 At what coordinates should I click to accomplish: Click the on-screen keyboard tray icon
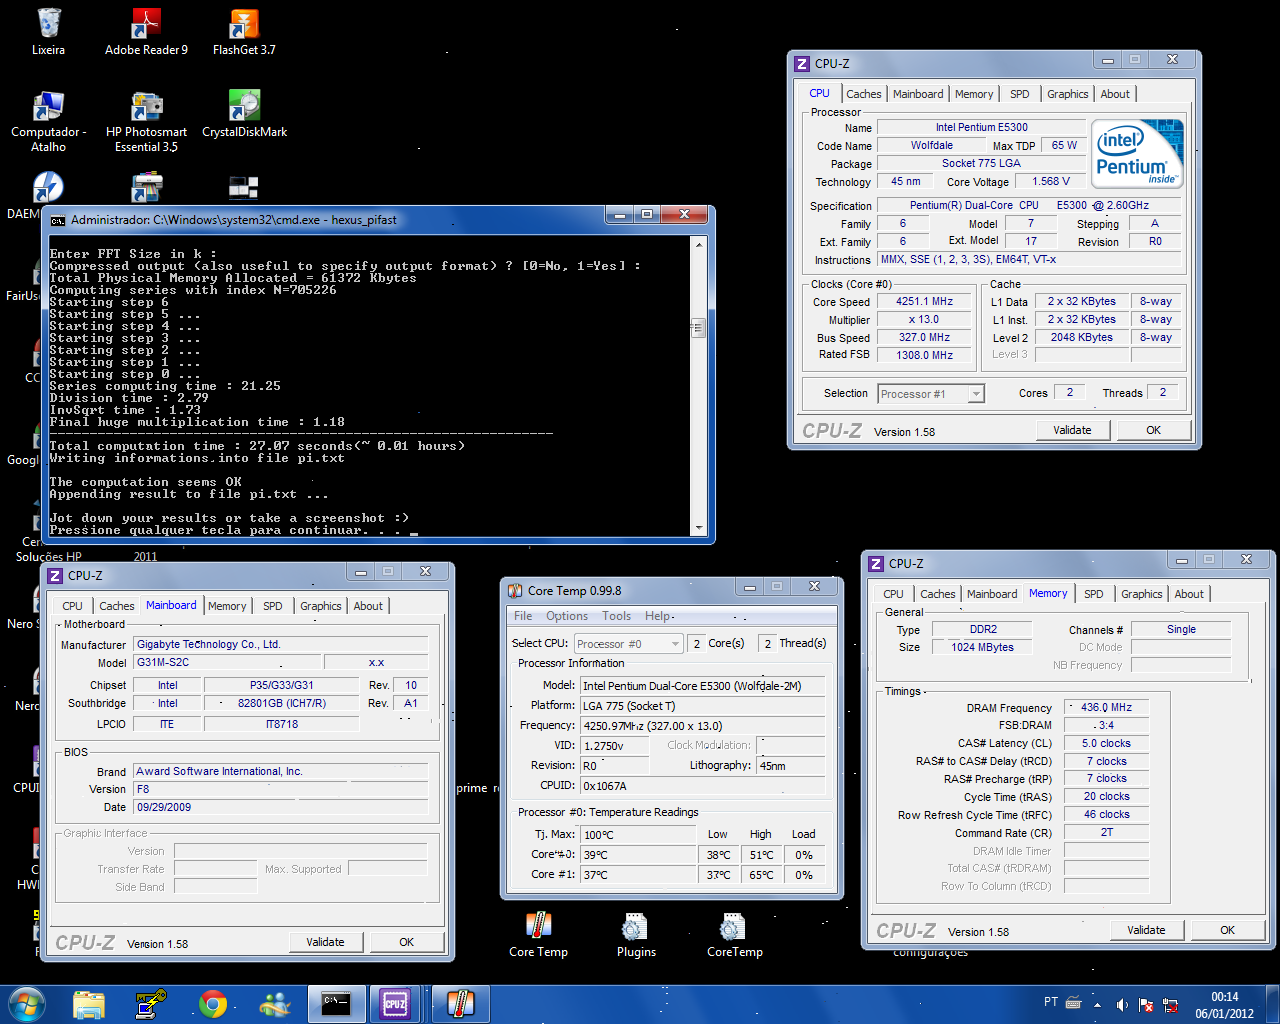(1074, 1002)
